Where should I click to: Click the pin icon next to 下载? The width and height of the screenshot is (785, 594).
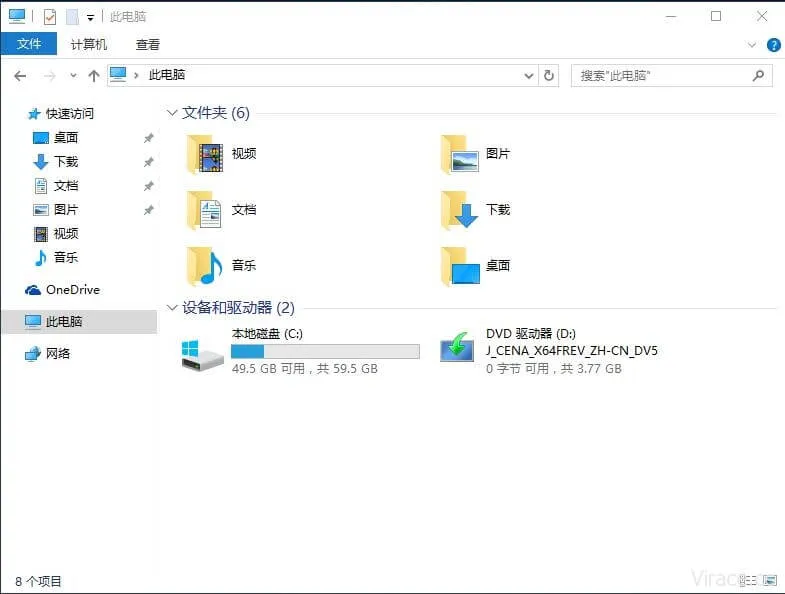click(x=148, y=162)
